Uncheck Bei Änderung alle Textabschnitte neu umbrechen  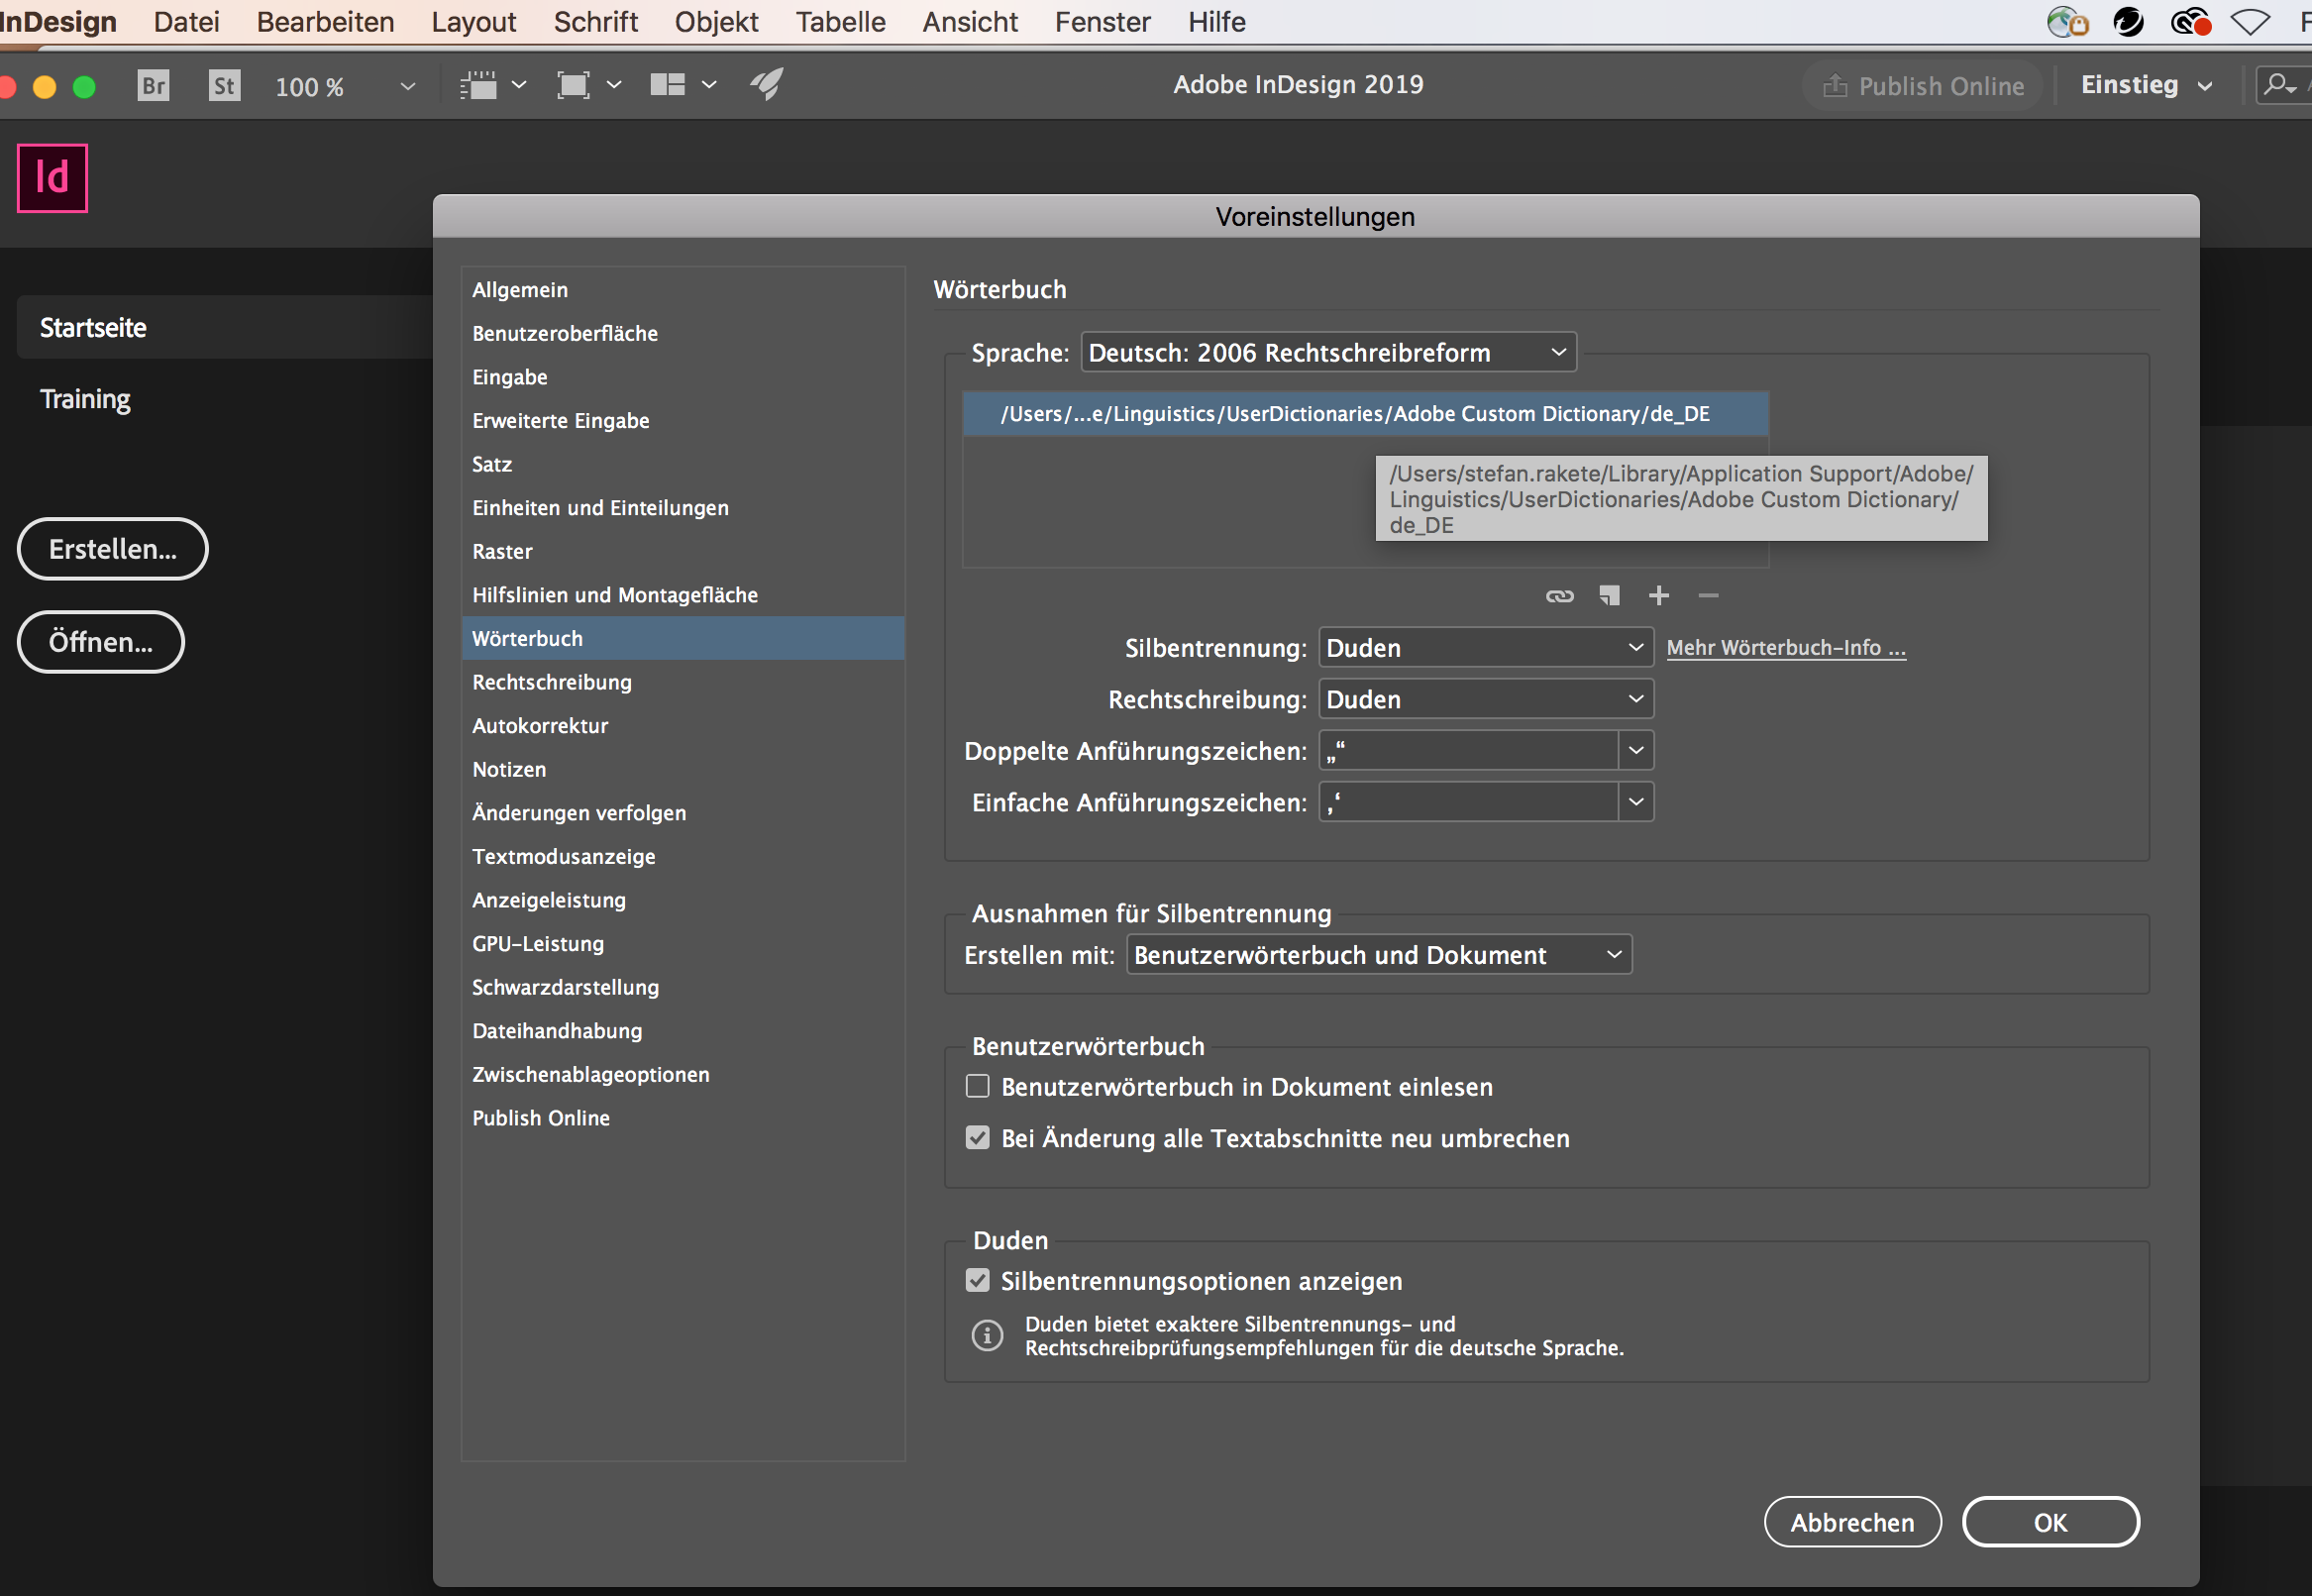977,1138
